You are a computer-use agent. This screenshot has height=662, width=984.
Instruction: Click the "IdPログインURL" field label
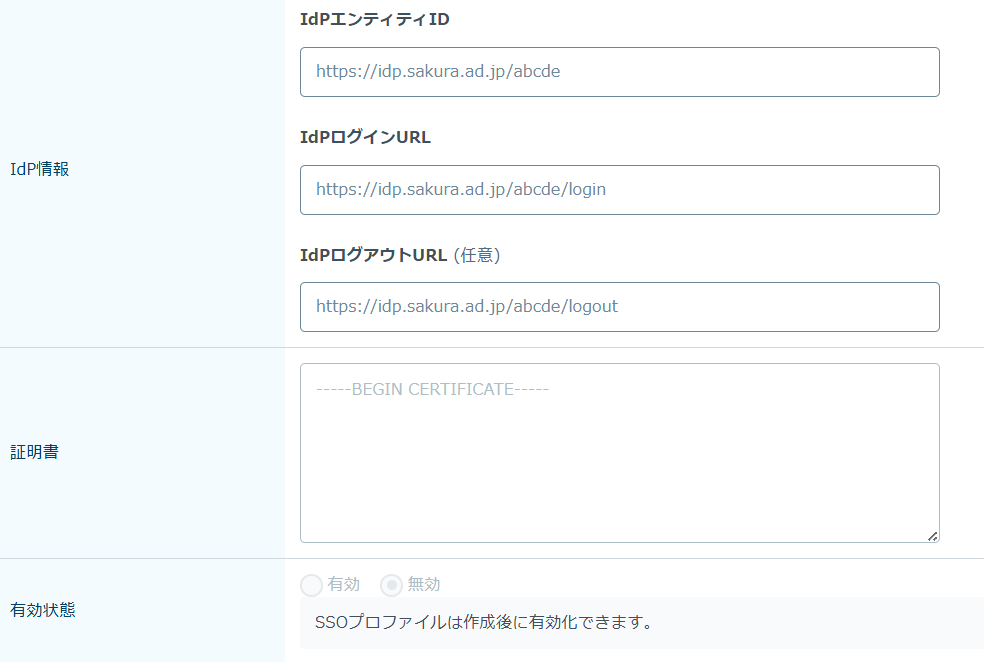pyautogui.click(x=365, y=137)
